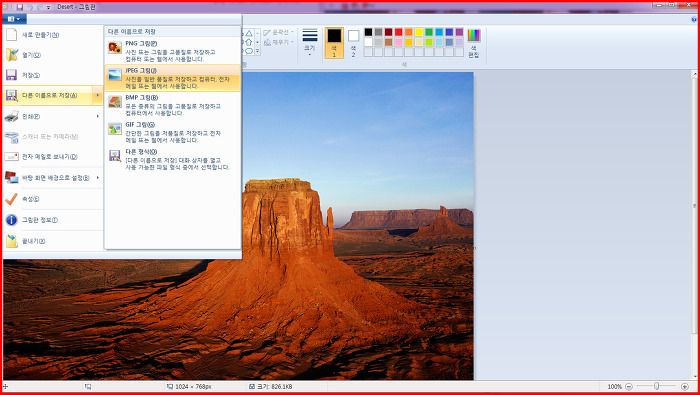Click the Open (열기) folder icon
This screenshot has height=395, width=700.
point(12,55)
